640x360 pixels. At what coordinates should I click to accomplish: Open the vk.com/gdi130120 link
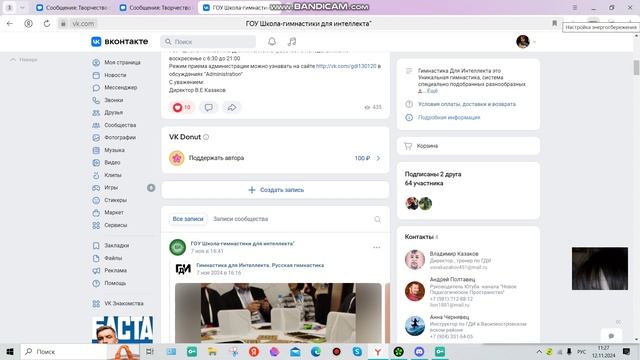(x=346, y=66)
